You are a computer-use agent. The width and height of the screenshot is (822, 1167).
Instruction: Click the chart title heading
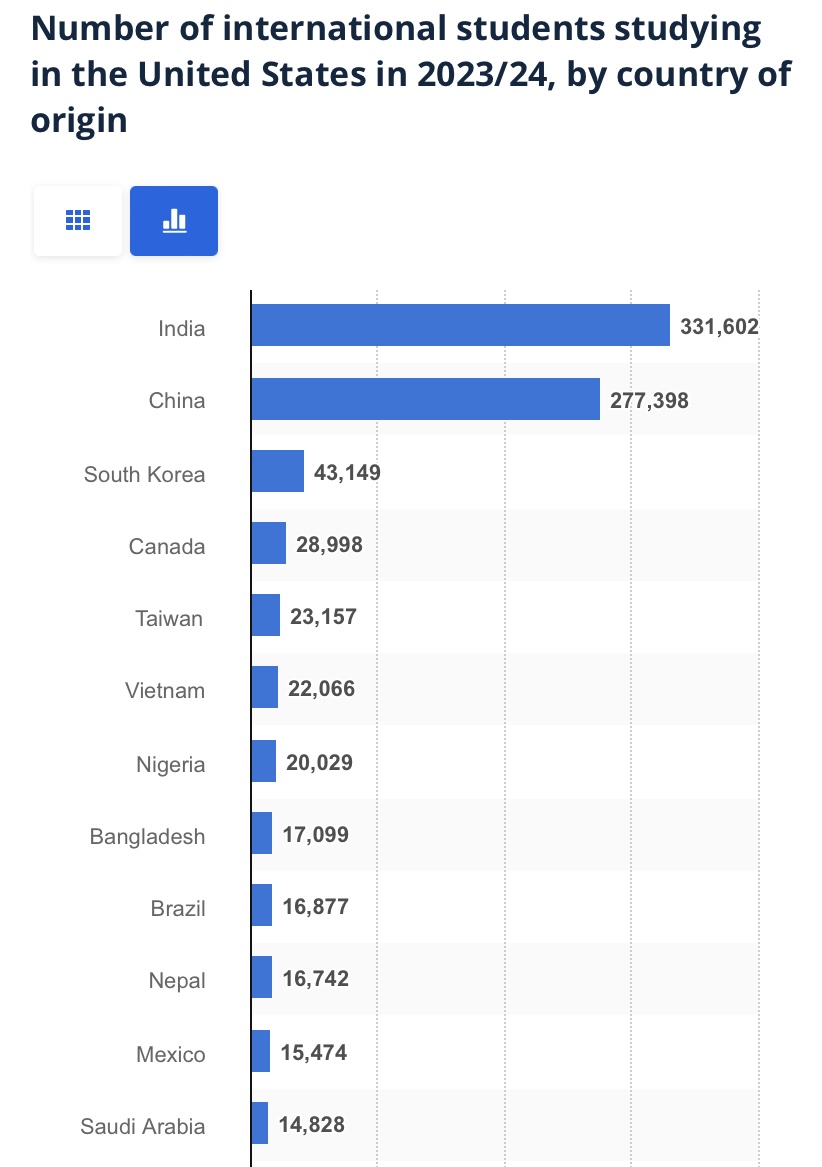[x=411, y=75]
